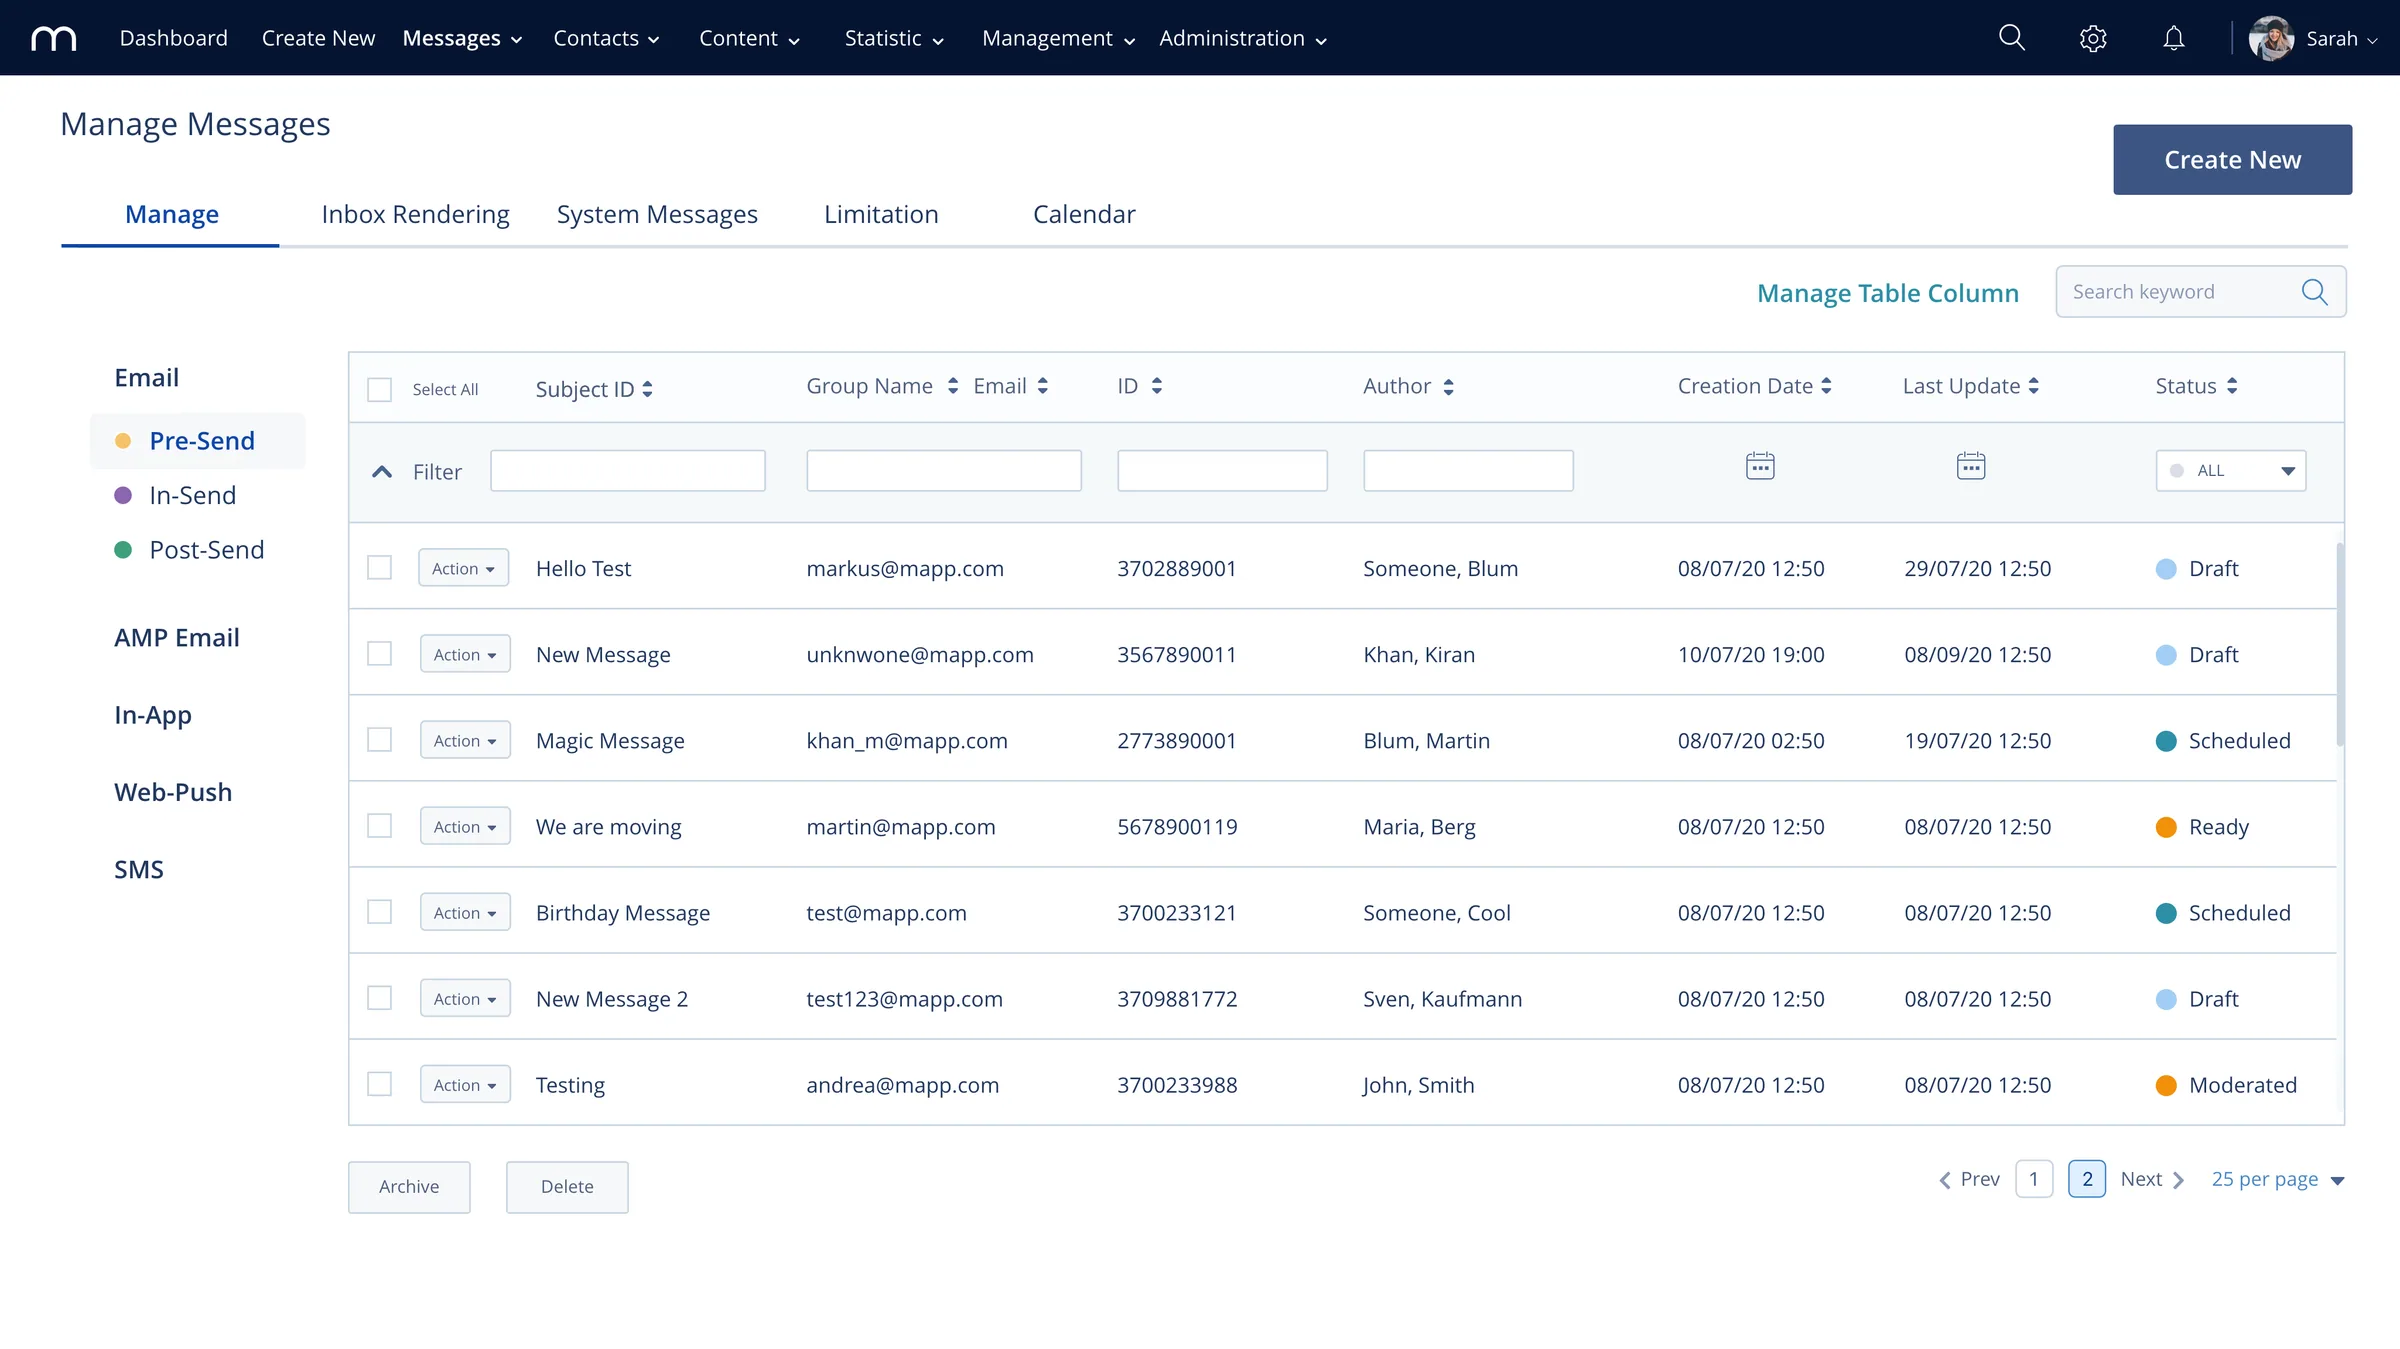Expand the Contacts navigation menu

[606, 38]
